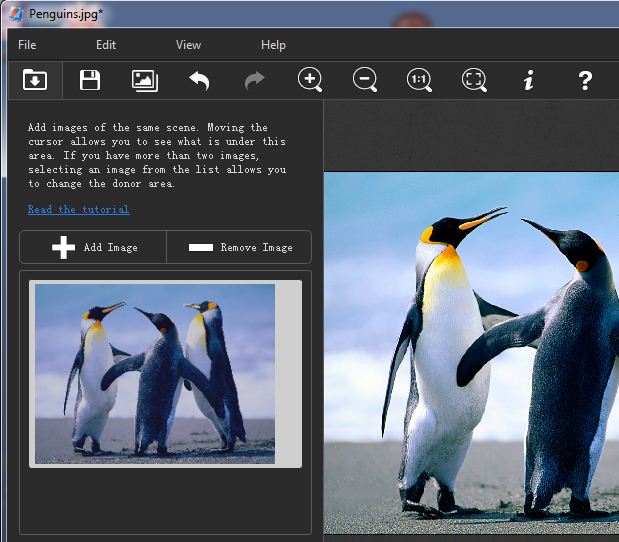
Task: Set zoom to 1:1 actual size
Action: click(419, 81)
